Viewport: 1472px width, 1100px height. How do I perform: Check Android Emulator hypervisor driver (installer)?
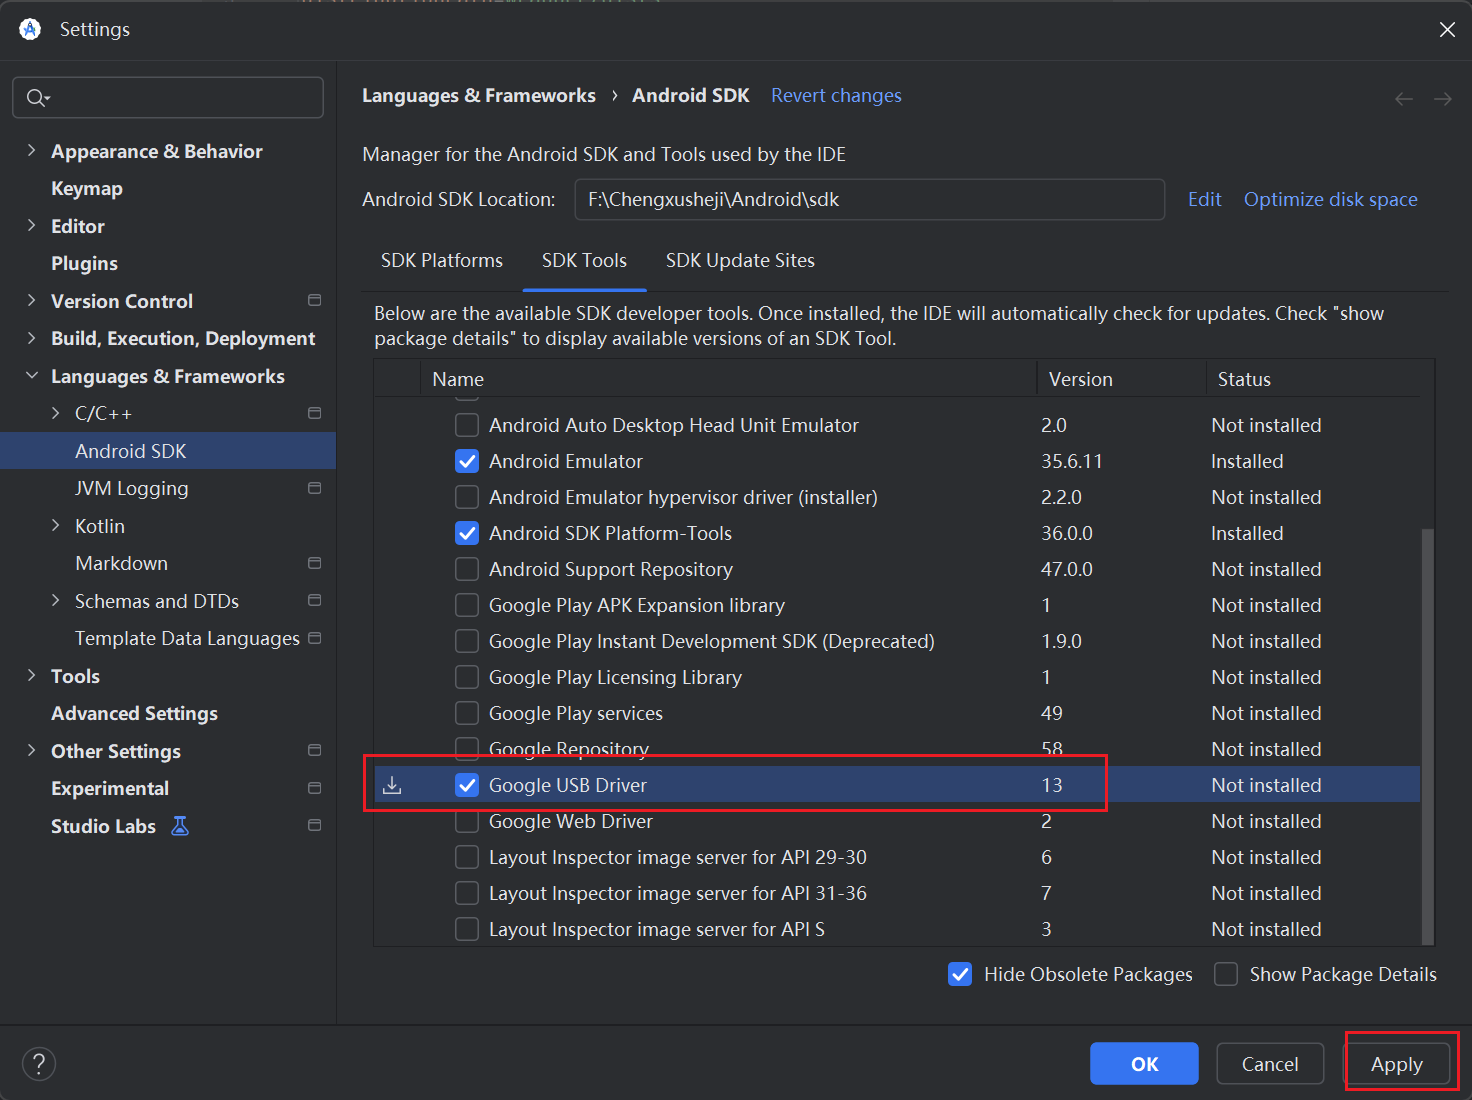tap(467, 497)
